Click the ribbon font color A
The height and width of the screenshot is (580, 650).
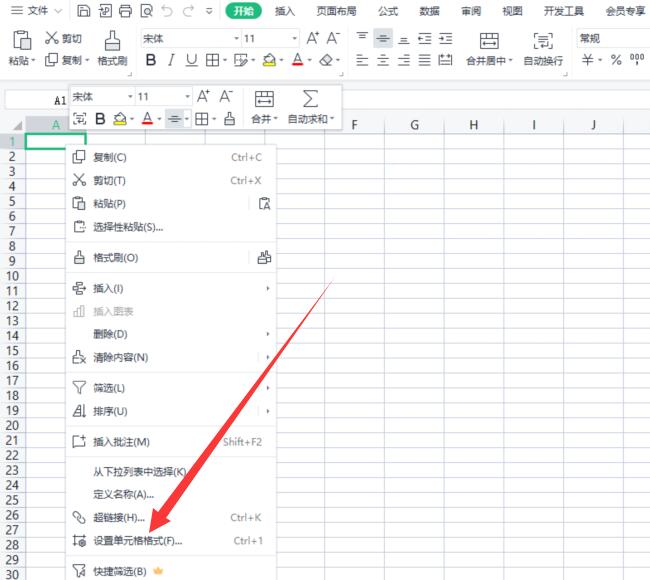tap(298, 61)
